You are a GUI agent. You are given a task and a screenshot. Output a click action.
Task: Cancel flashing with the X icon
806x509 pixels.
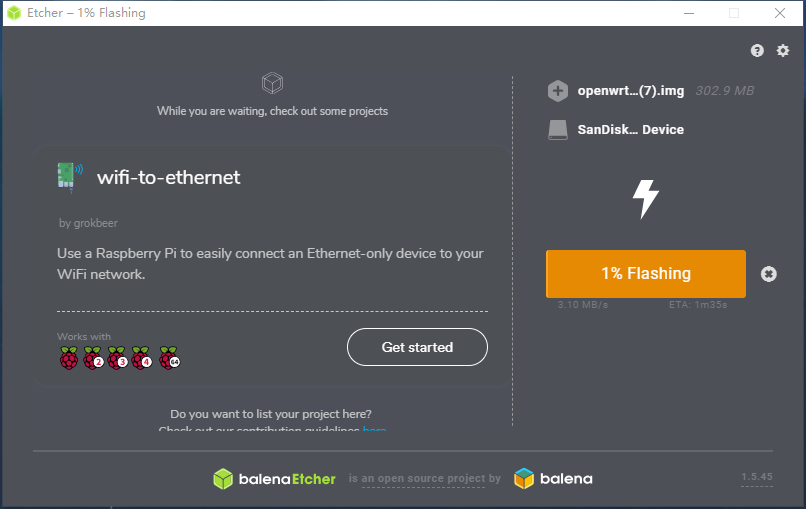[x=768, y=274]
